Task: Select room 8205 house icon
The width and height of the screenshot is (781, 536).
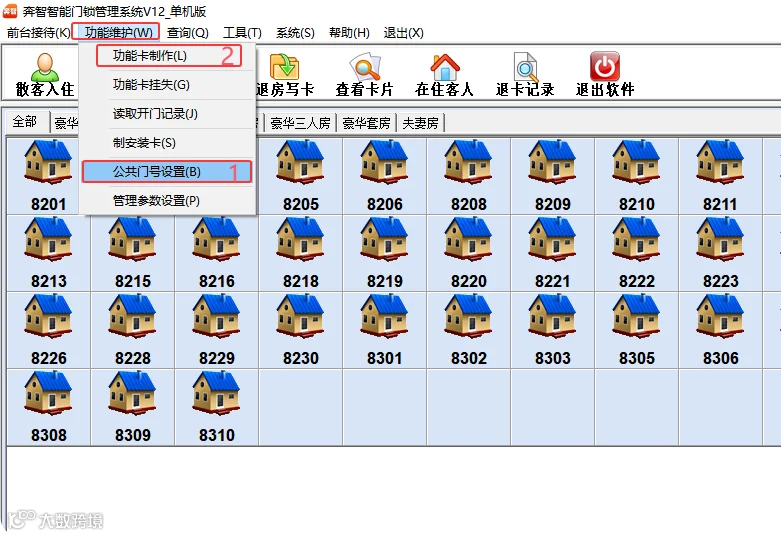Action: coord(300,162)
